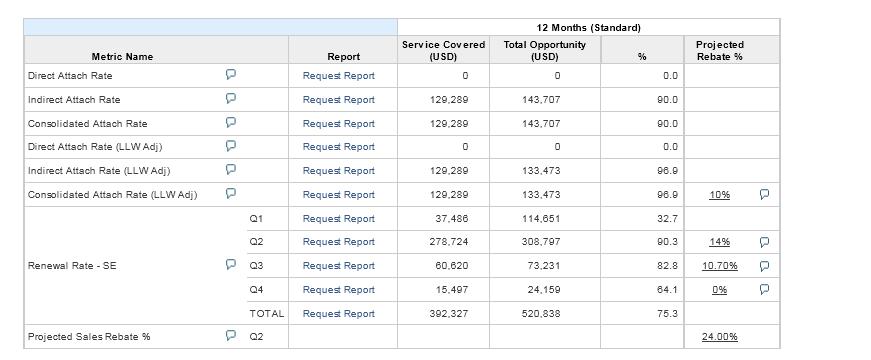Click the 520,838 total opportunity value
871x360 pixels.
(541, 313)
